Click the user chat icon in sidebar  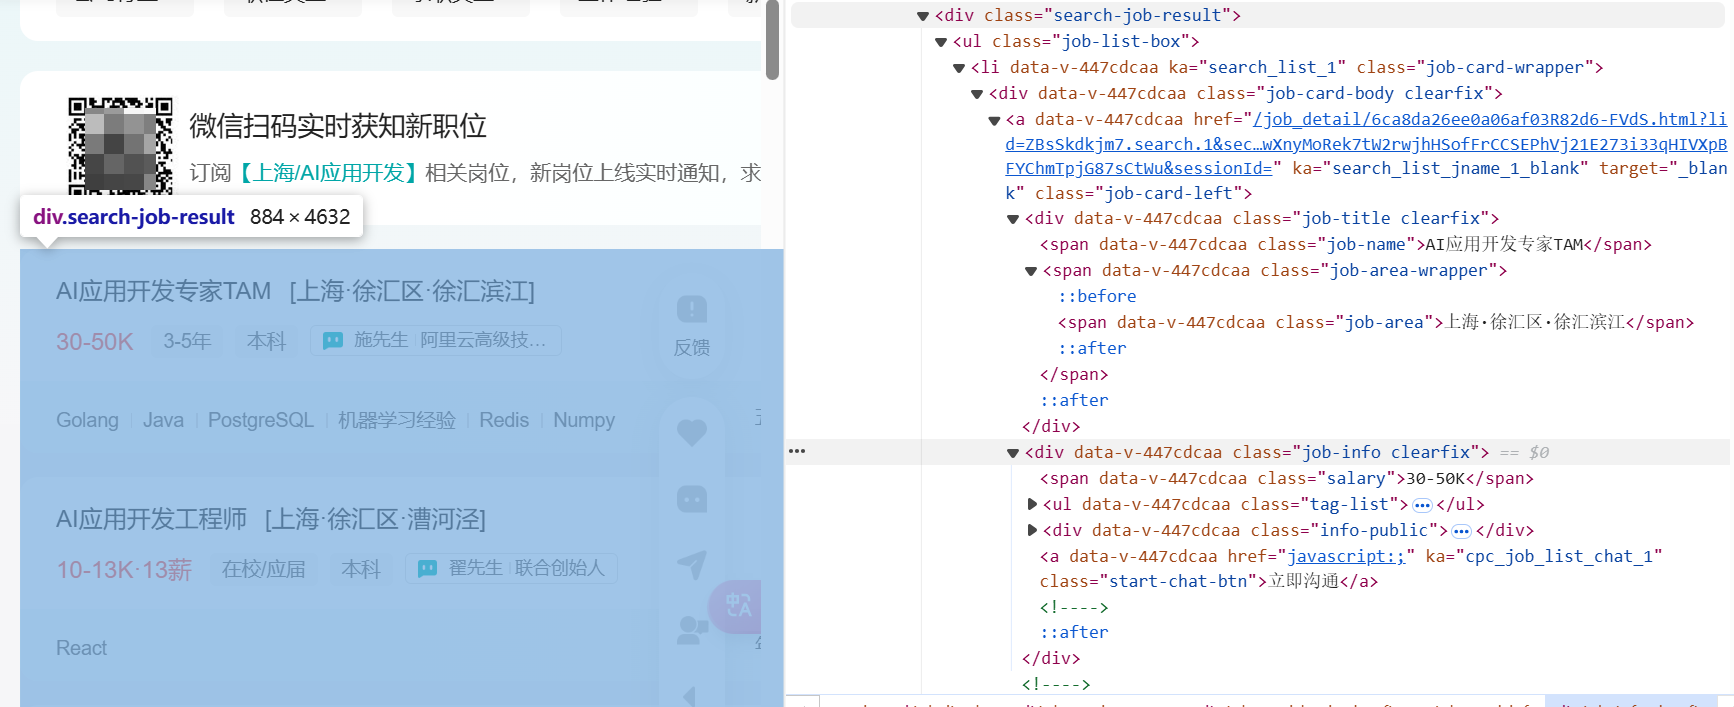[691, 630]
